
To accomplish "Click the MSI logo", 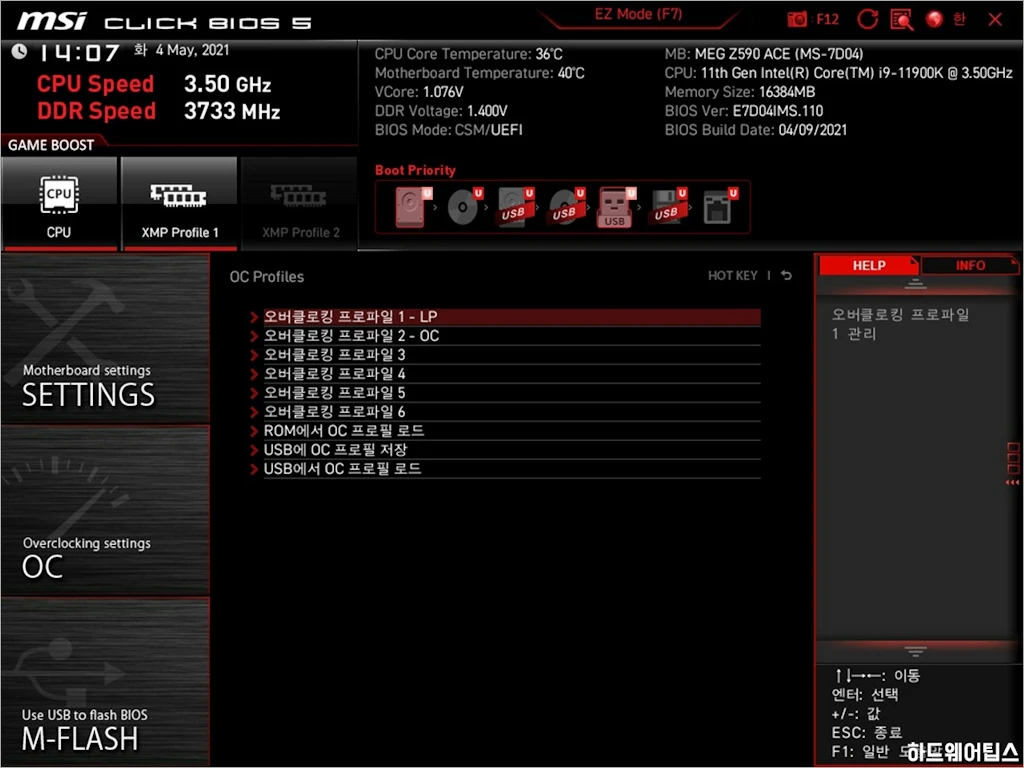I will (52, 21).
